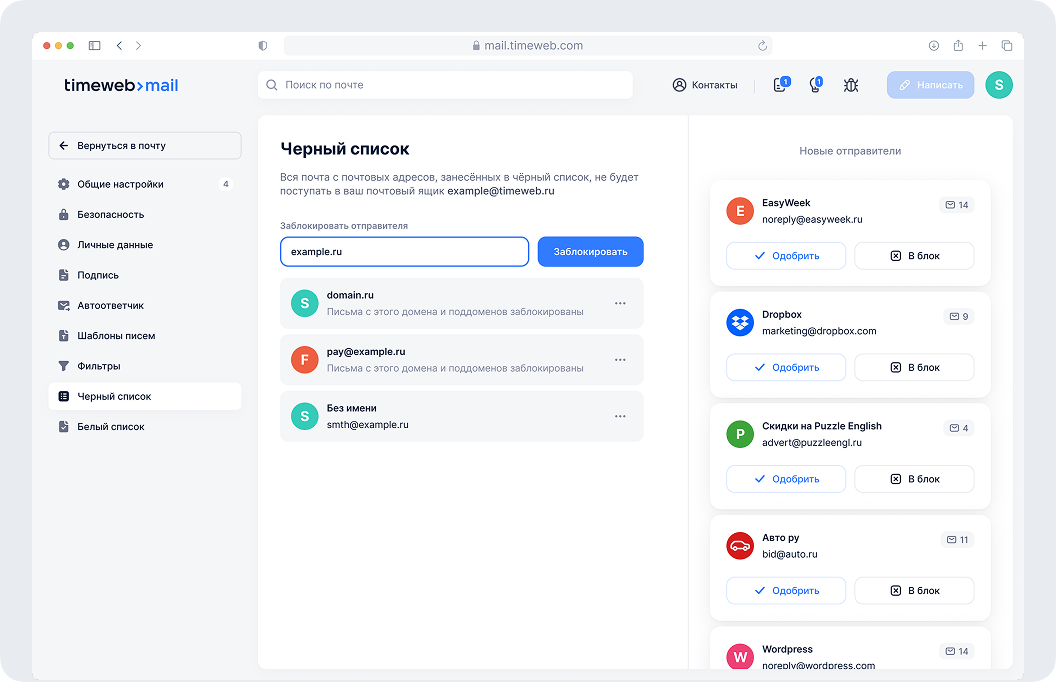Click the Поиск по почте search field

tap(445, 85)
